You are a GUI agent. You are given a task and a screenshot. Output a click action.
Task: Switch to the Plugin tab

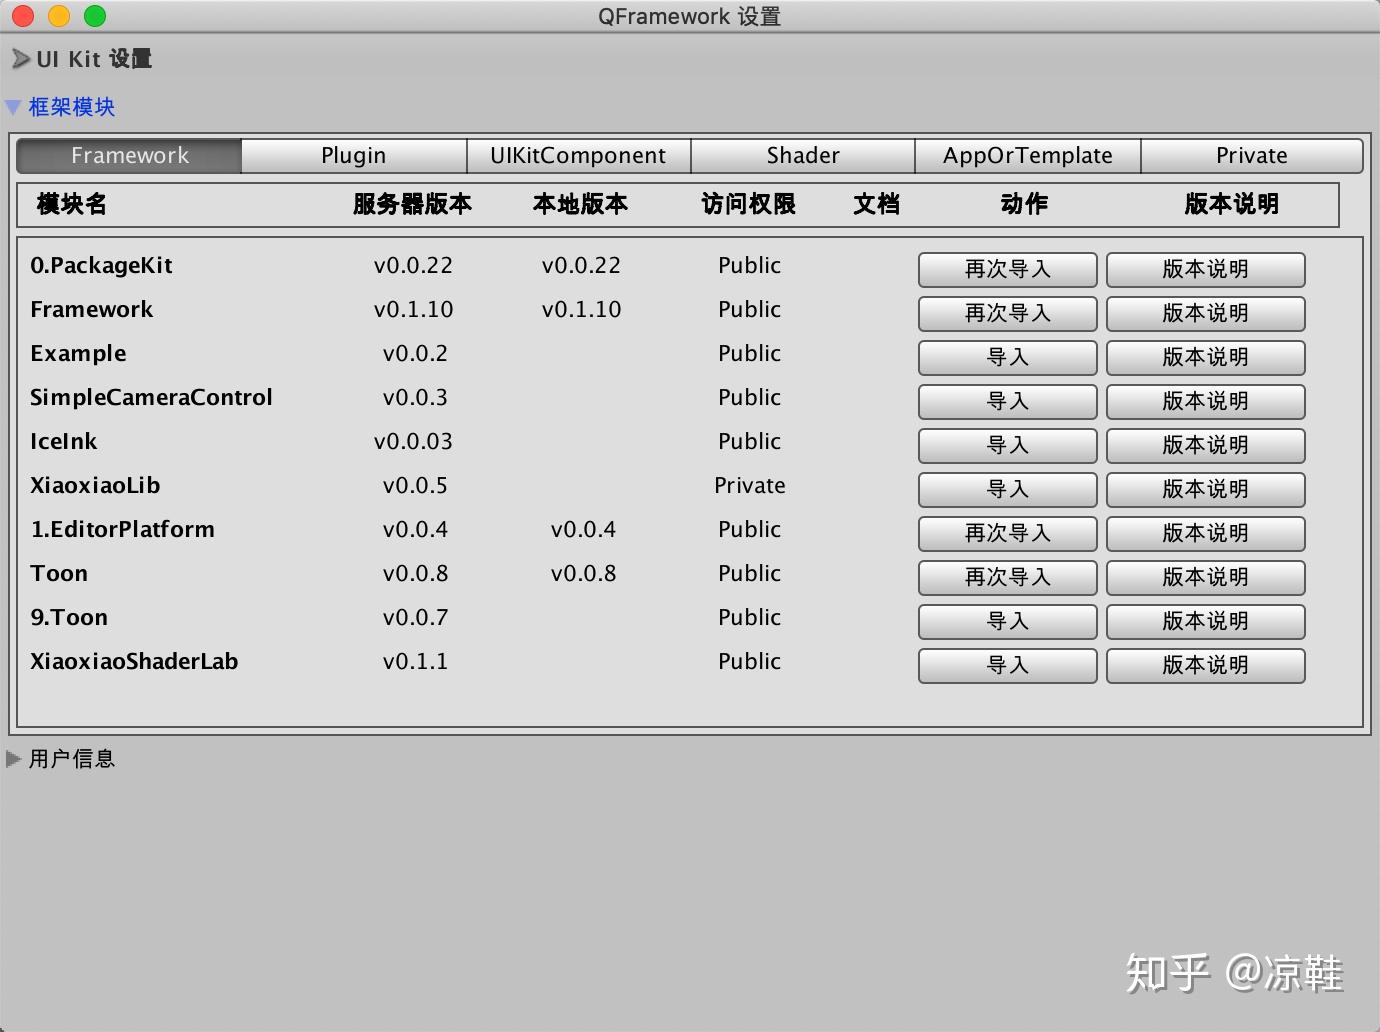click(x=353, y=155)
